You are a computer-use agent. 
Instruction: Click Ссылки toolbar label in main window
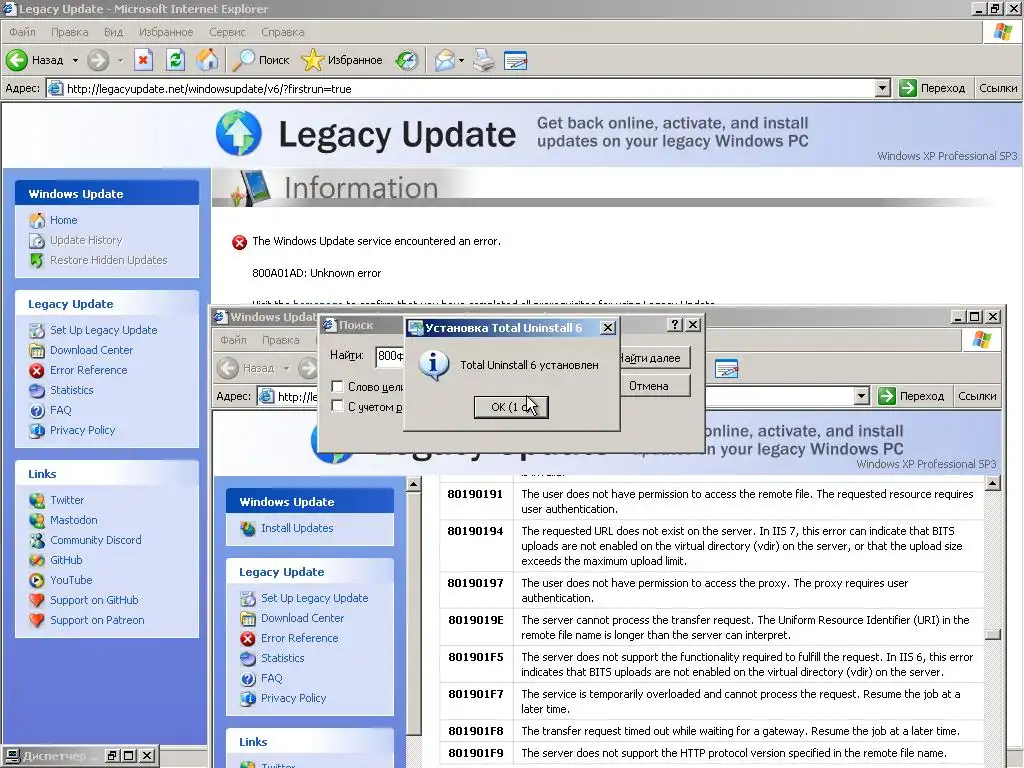click(x=998, y=88)
